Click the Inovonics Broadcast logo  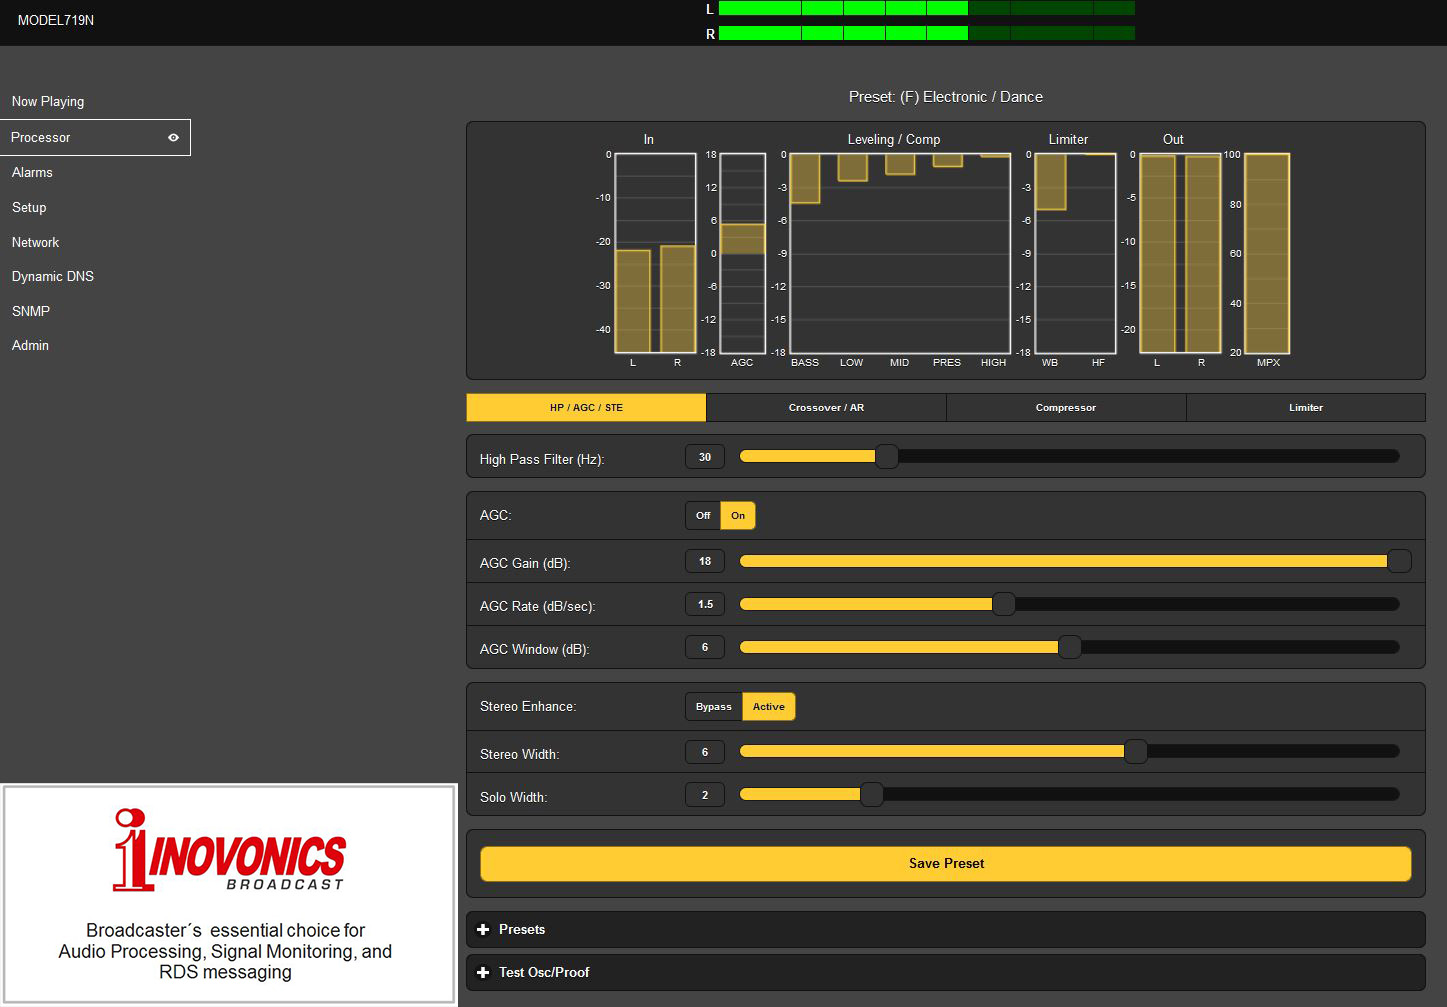[x=229, y=851]
